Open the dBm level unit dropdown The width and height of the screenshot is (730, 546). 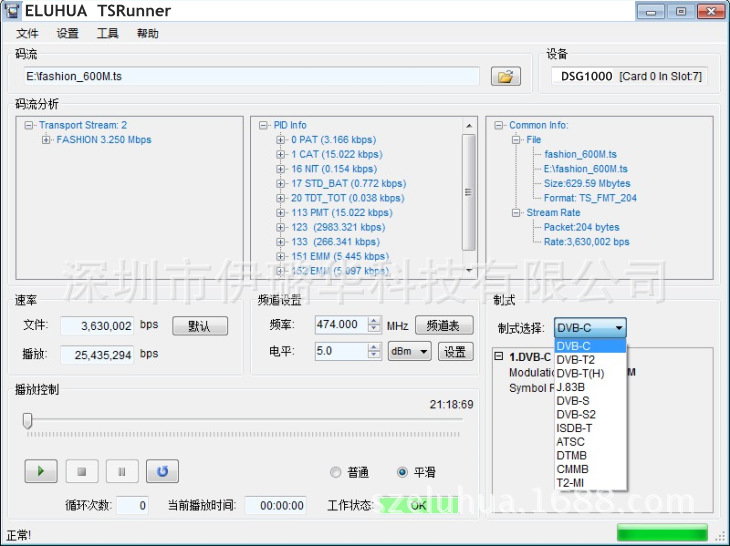pyautogui.click(x=410, y=351)
